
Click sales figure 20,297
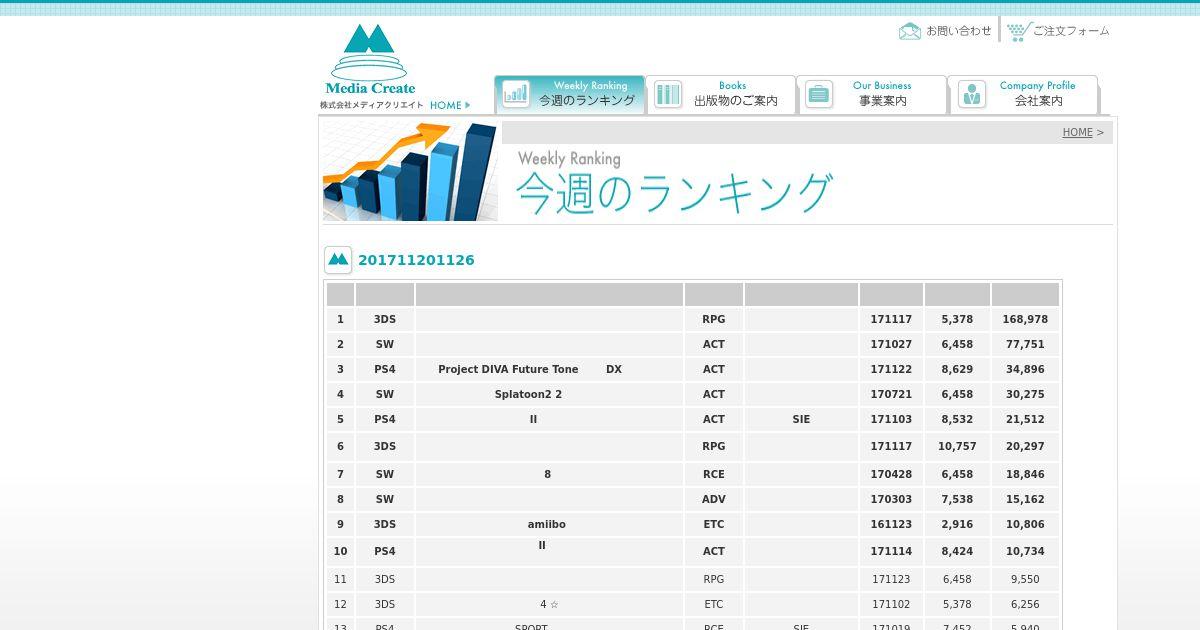[1025, 446]
